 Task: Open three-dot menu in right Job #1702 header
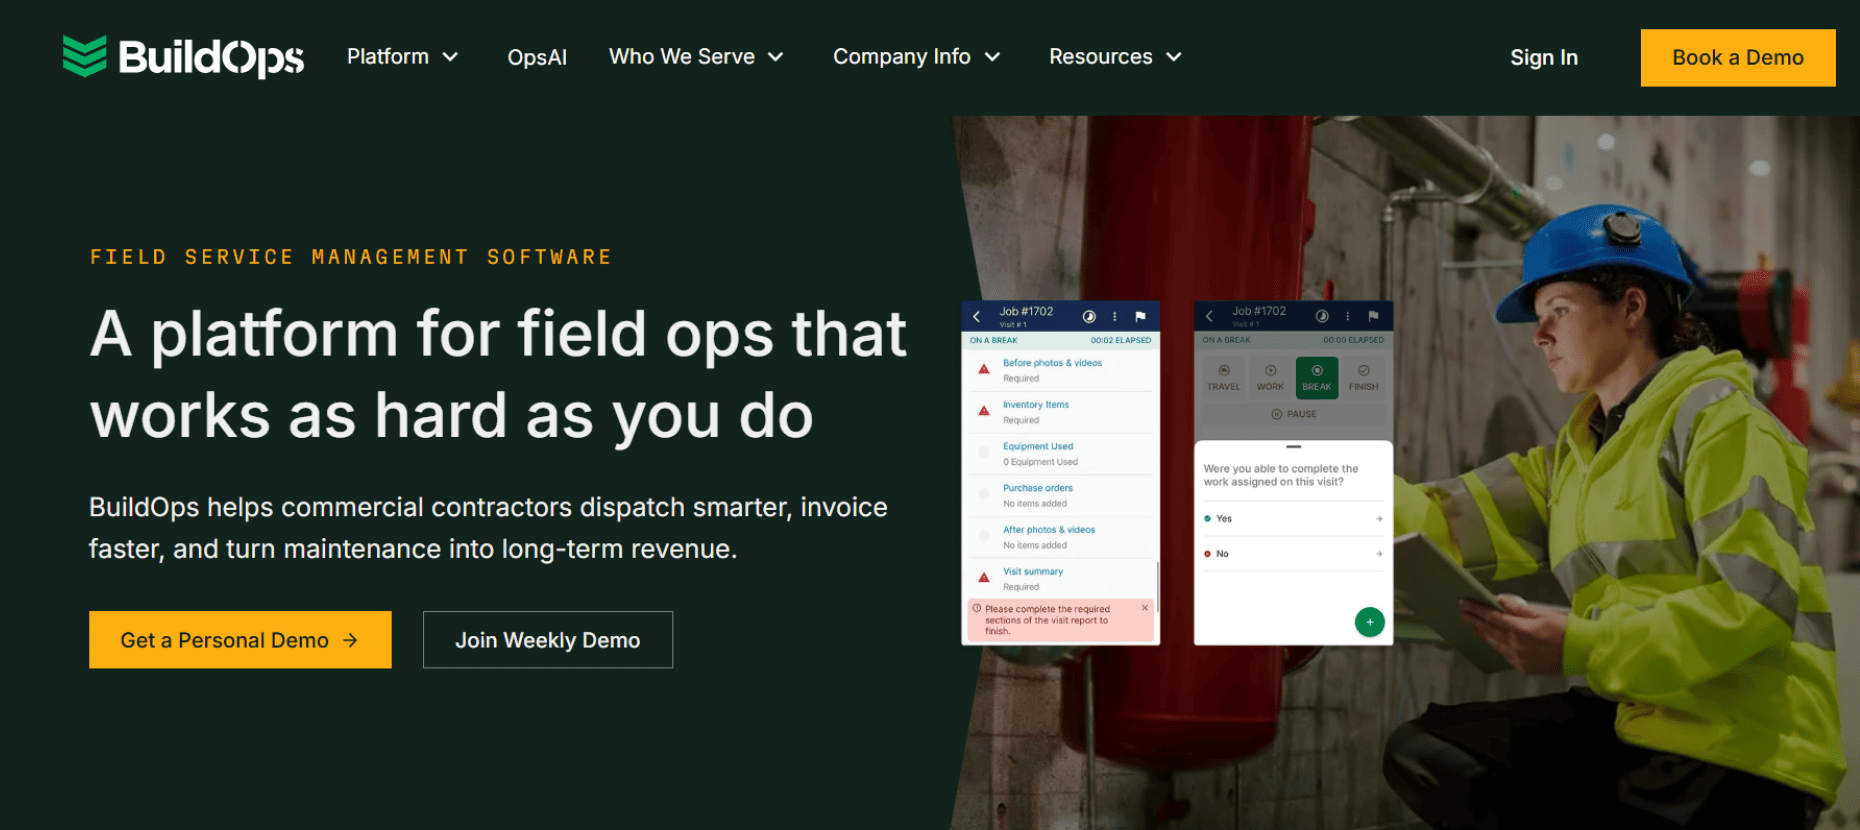[1348, 316]
